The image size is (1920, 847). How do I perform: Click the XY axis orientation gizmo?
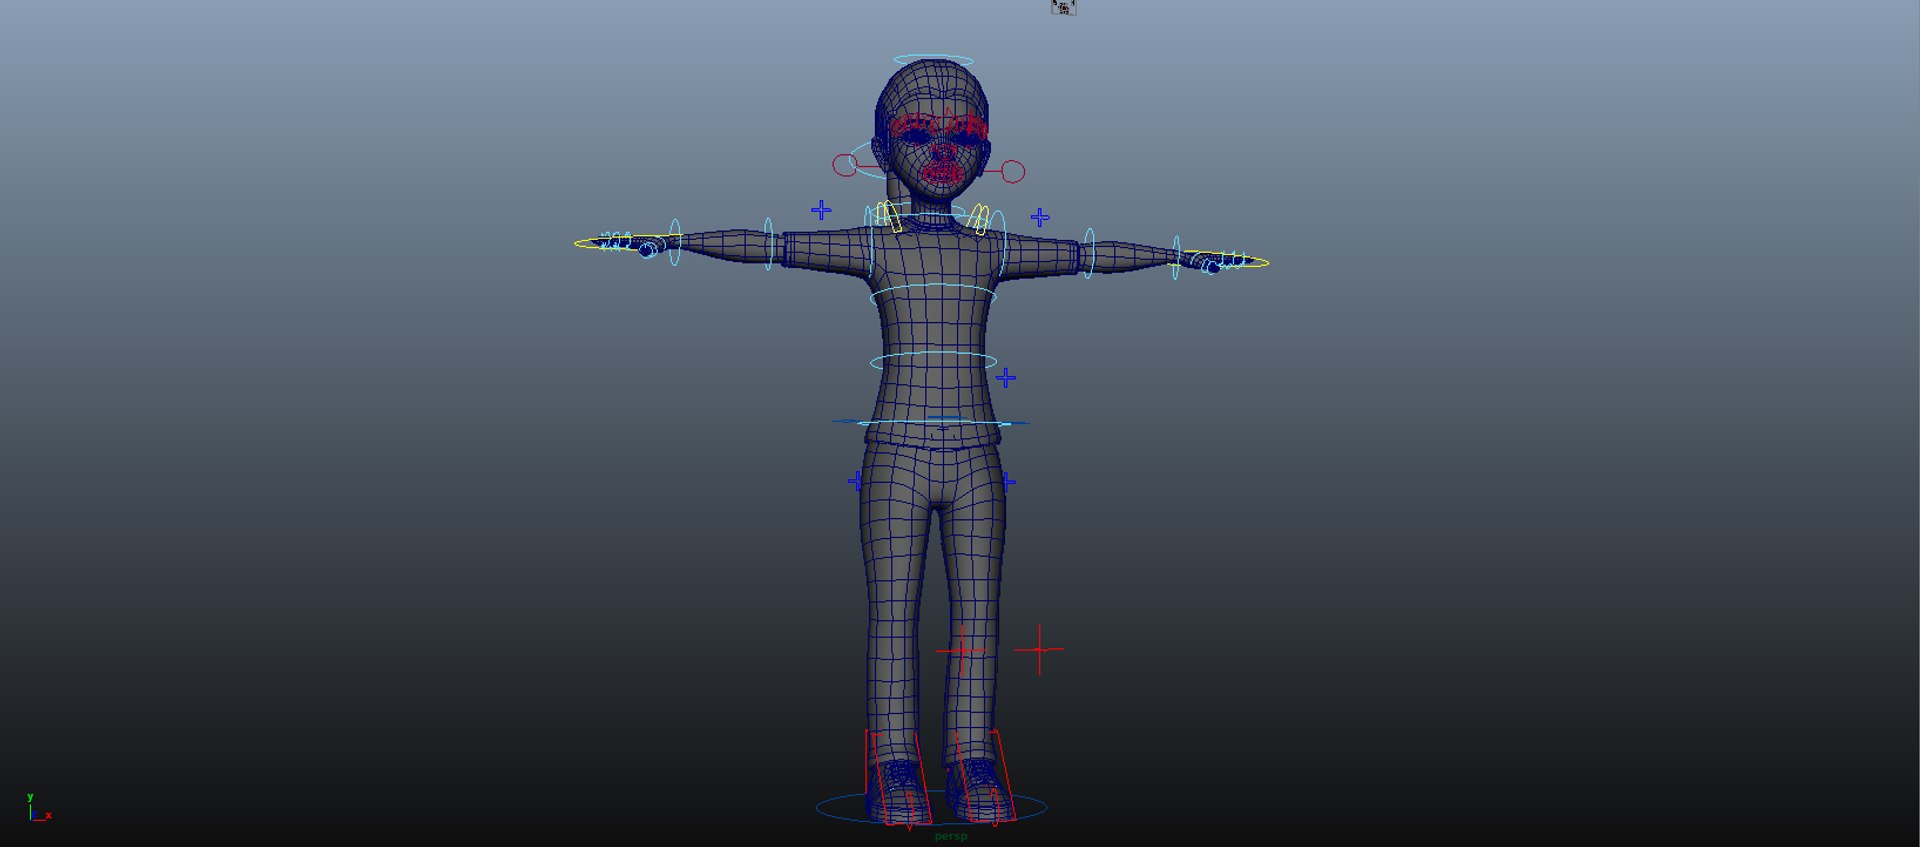click(x=39, y=808)
